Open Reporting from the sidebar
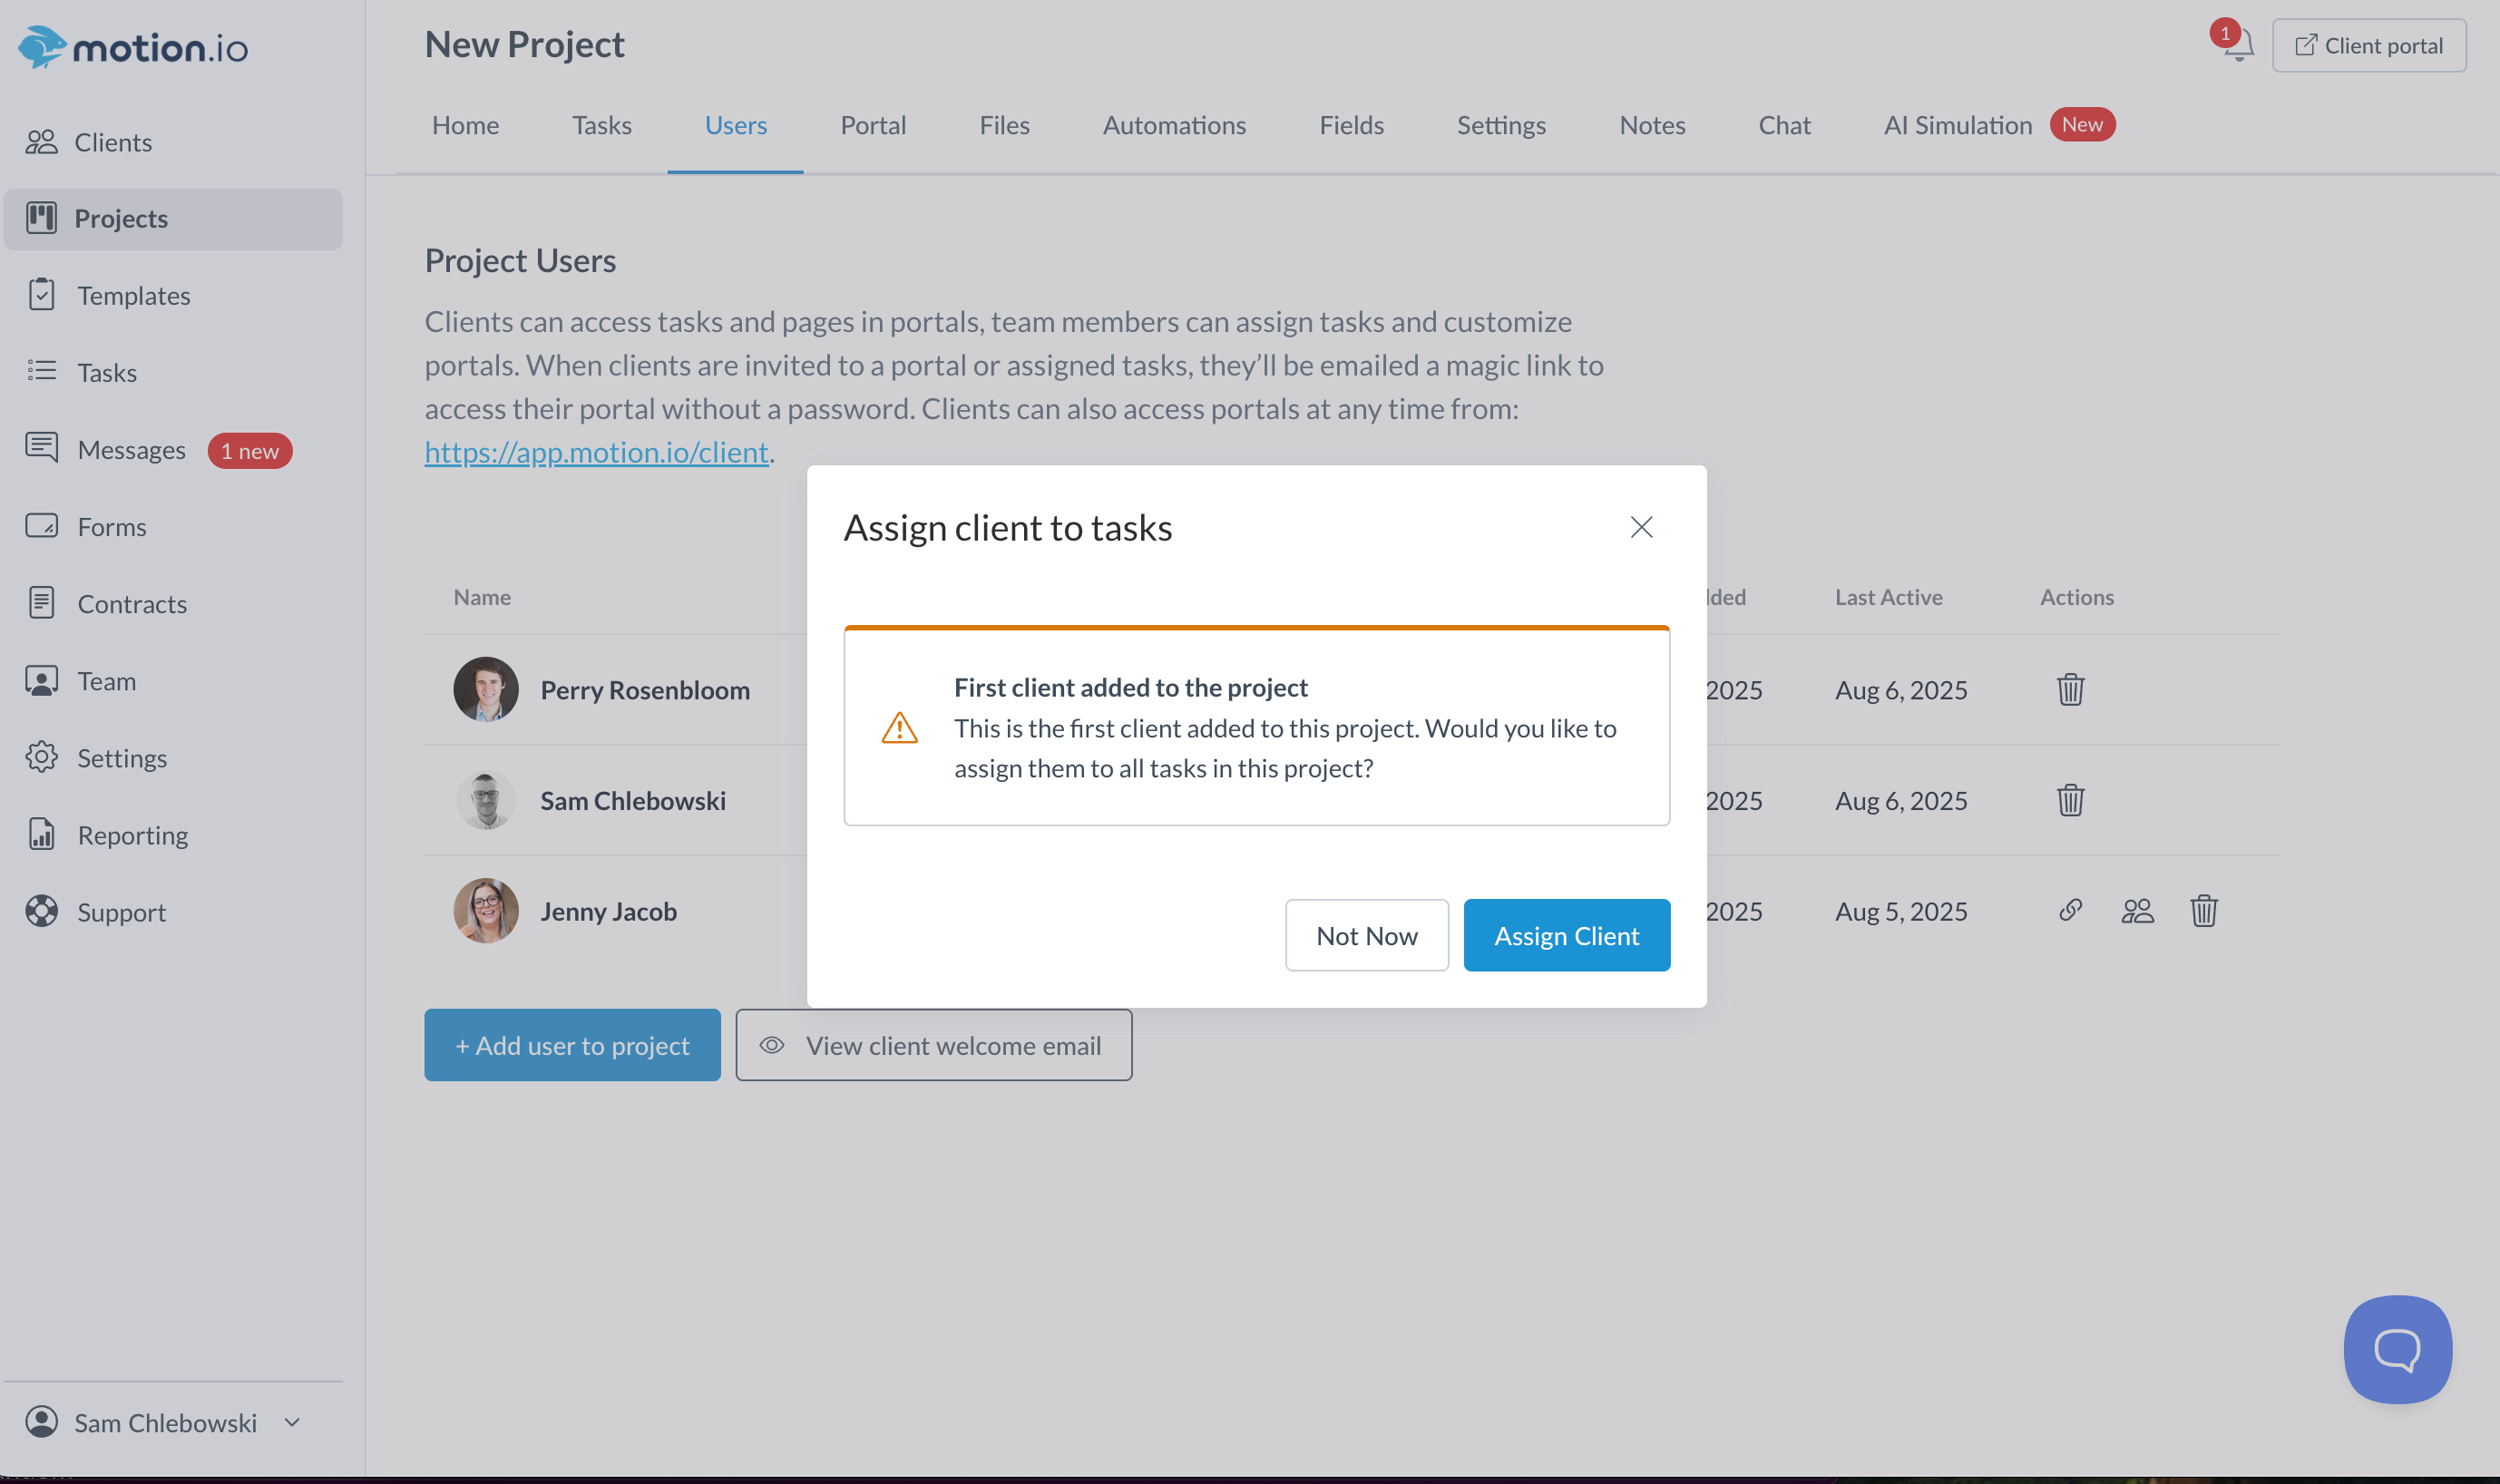This screenshot has height=1484, width=2500. point(132,835)
